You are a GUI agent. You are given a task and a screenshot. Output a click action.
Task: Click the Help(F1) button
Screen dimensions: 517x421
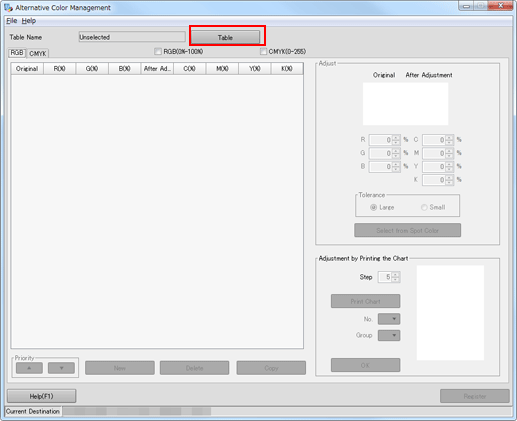[41, 396]
